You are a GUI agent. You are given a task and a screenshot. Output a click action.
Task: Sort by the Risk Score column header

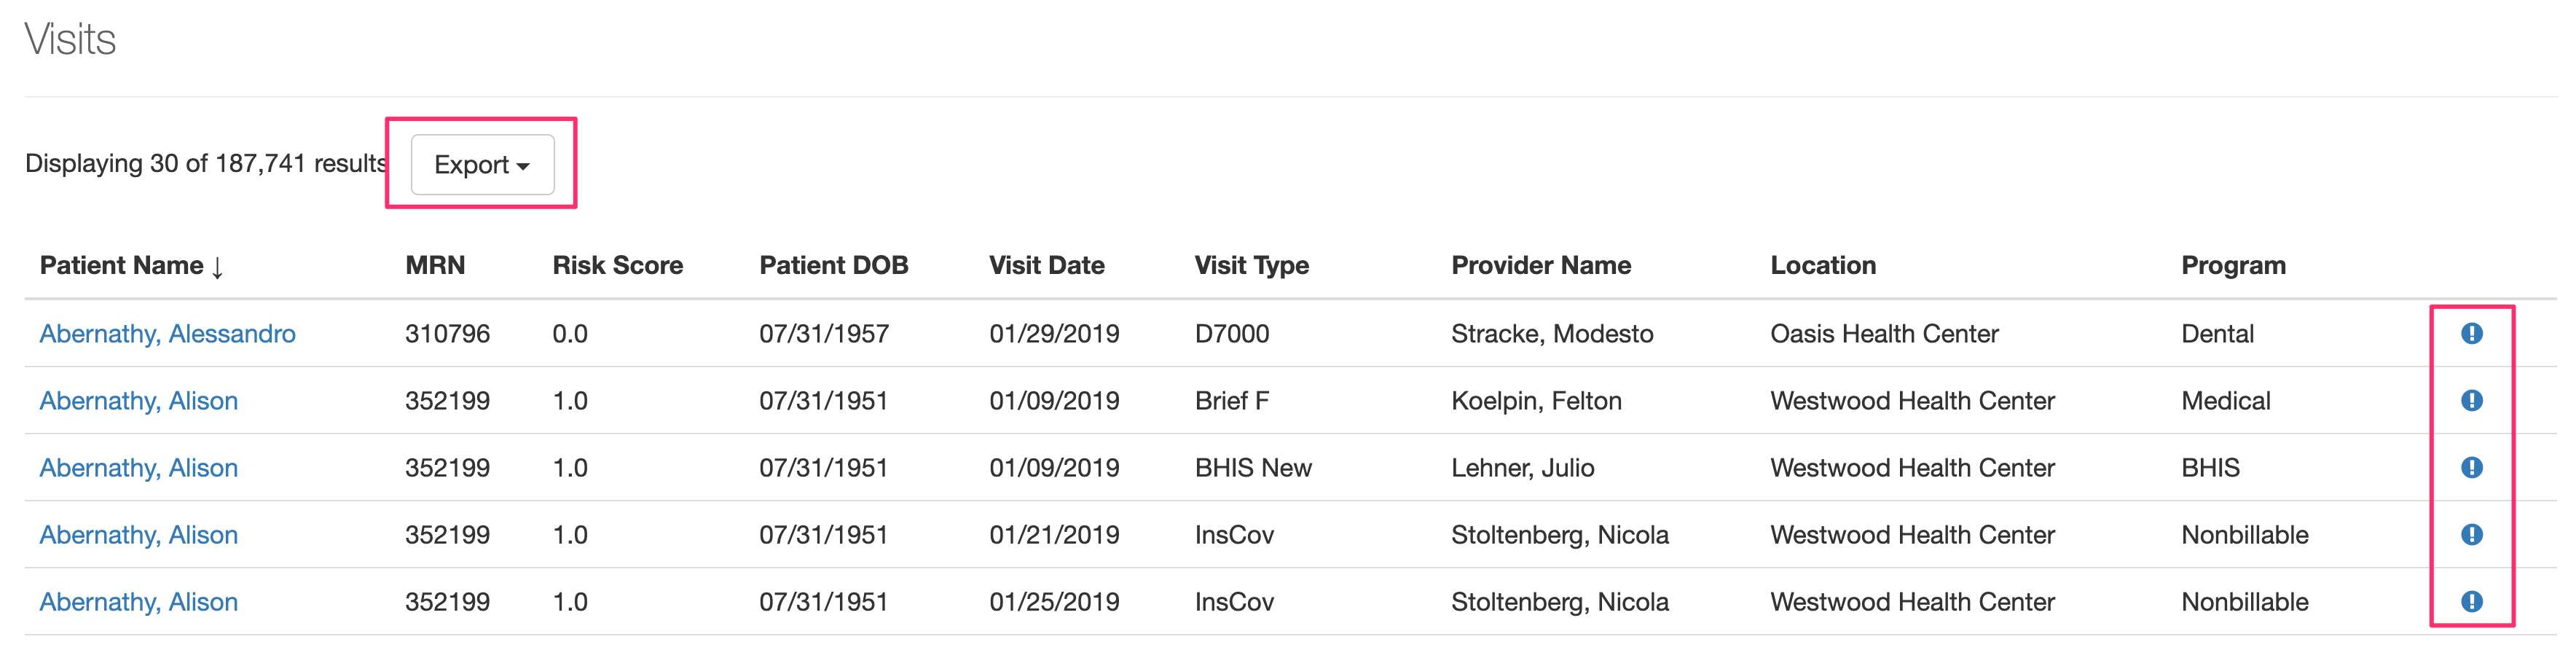[617, 265]
